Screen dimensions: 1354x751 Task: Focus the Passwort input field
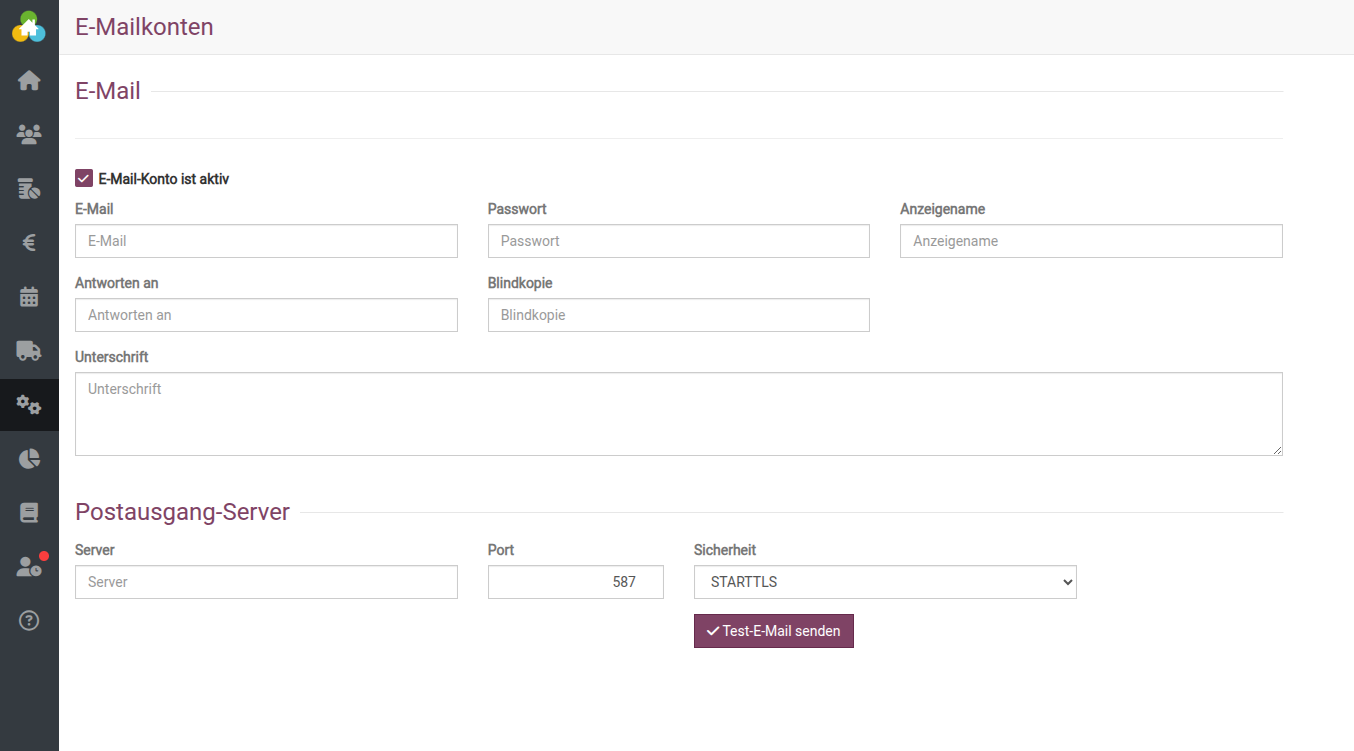pyautogui.click(x=678, y=241)
